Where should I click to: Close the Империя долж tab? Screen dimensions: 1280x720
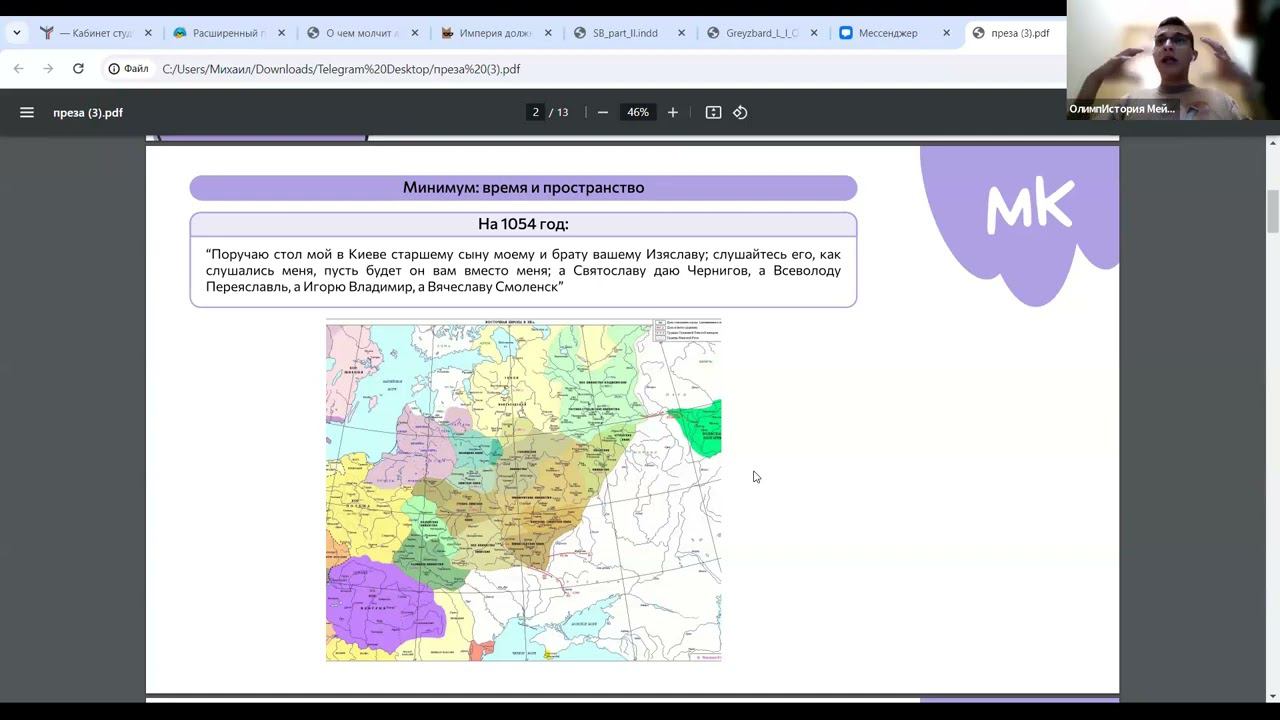pos(548,33)
